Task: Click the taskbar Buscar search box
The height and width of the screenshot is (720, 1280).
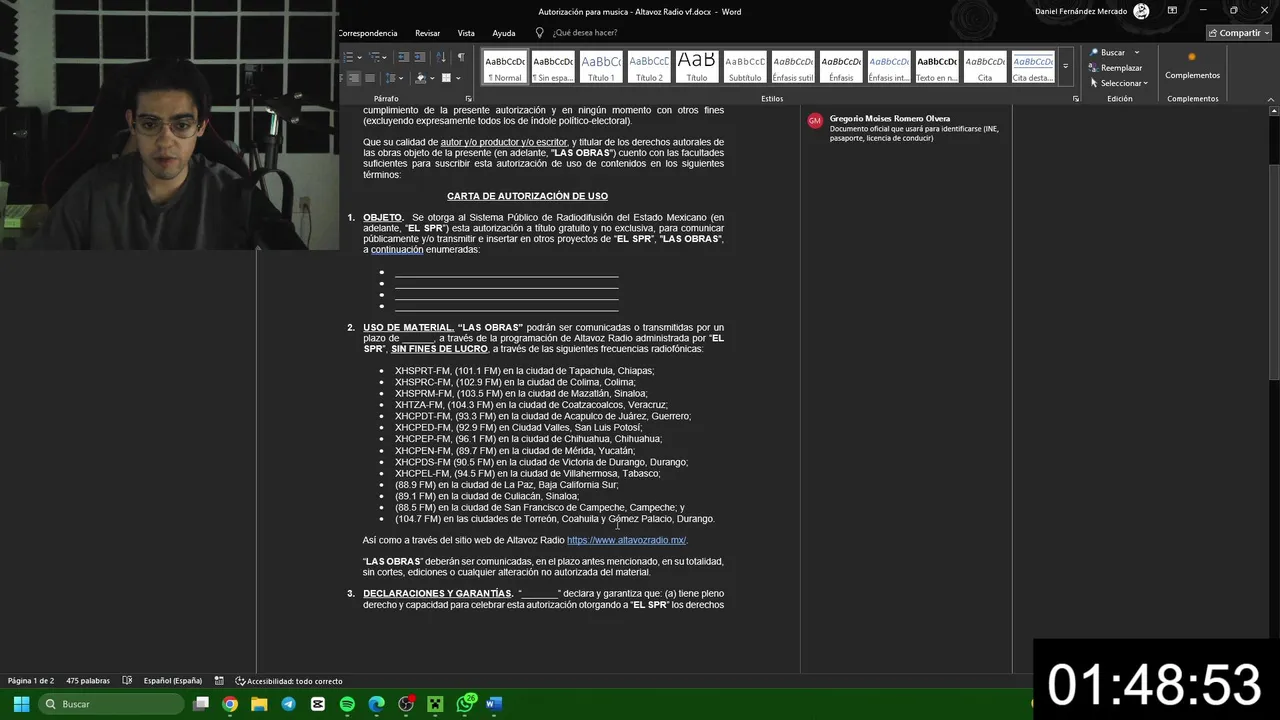Action: point(111,704)
